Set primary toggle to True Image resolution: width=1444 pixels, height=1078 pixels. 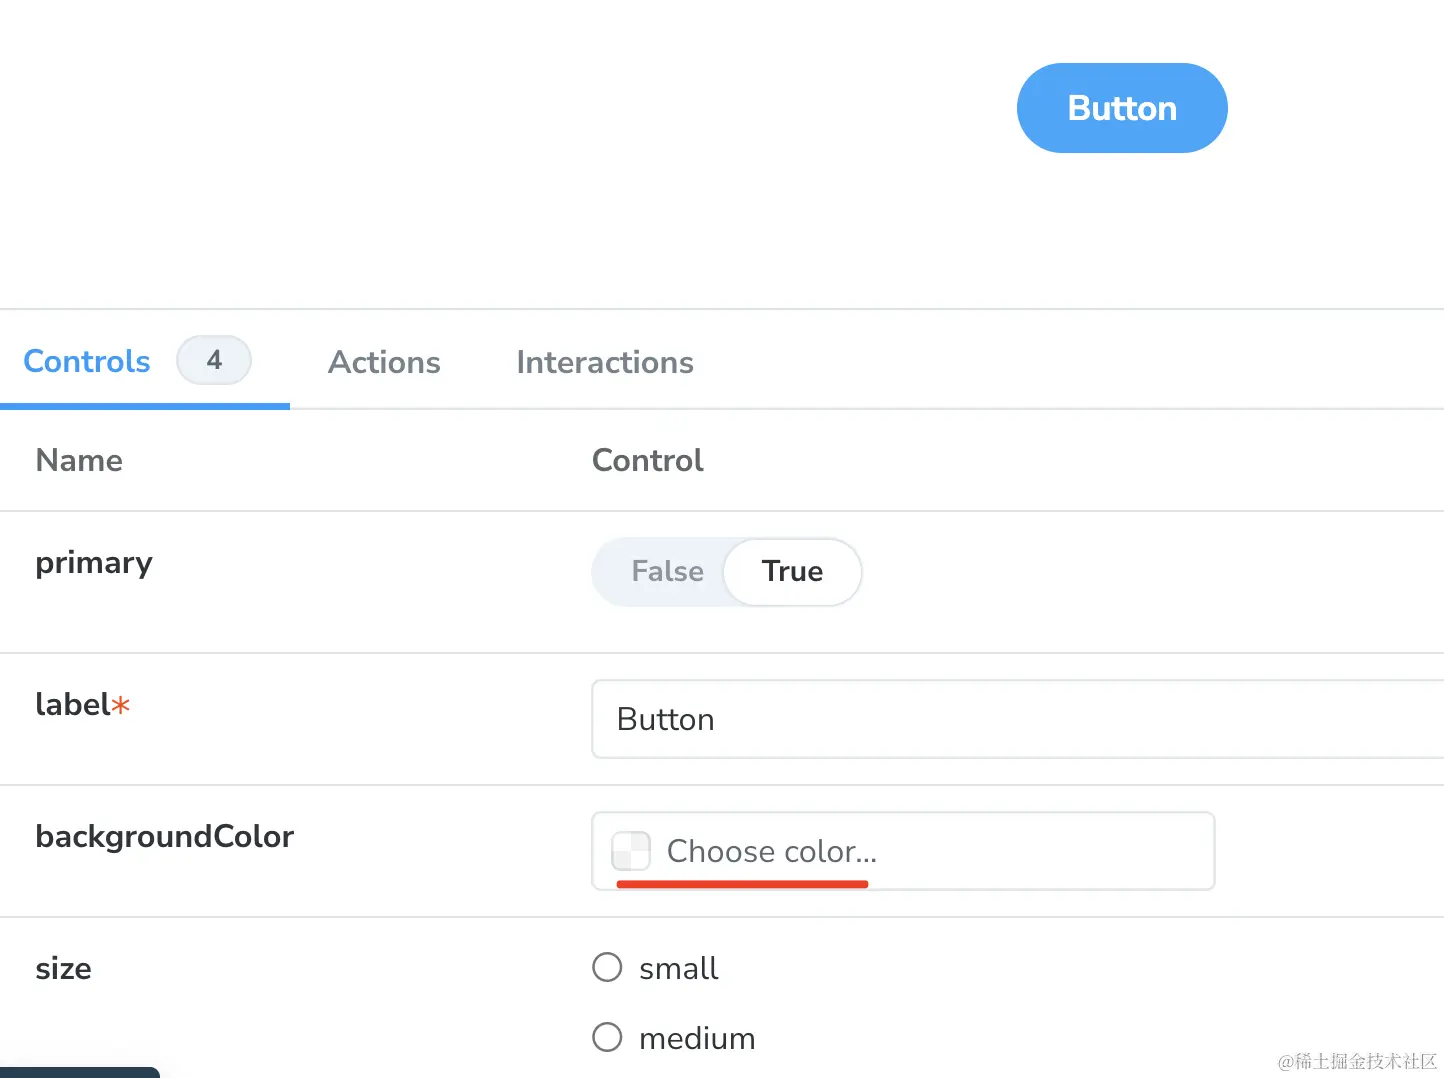tap(792, 571)
